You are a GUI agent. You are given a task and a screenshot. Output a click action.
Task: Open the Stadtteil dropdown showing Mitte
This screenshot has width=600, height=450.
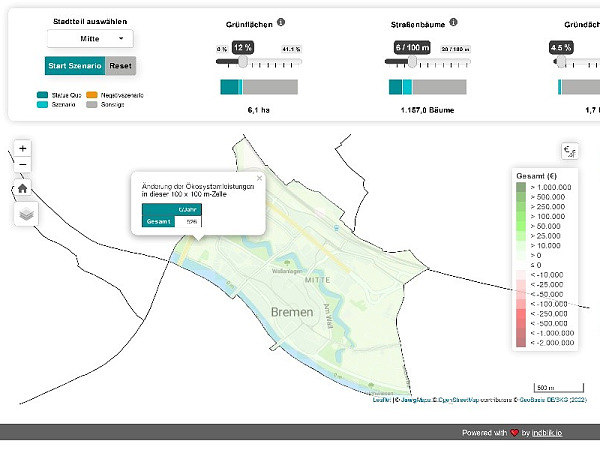[x=90, y=39]
